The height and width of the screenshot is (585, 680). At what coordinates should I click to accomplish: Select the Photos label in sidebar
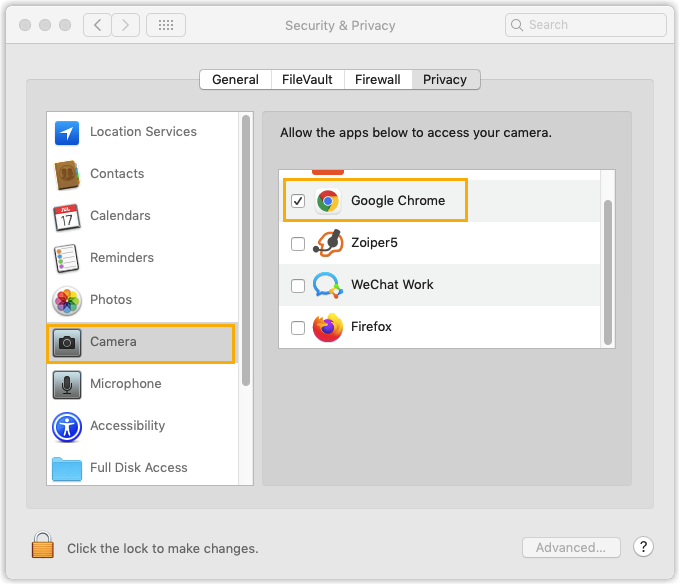(111, 300)
